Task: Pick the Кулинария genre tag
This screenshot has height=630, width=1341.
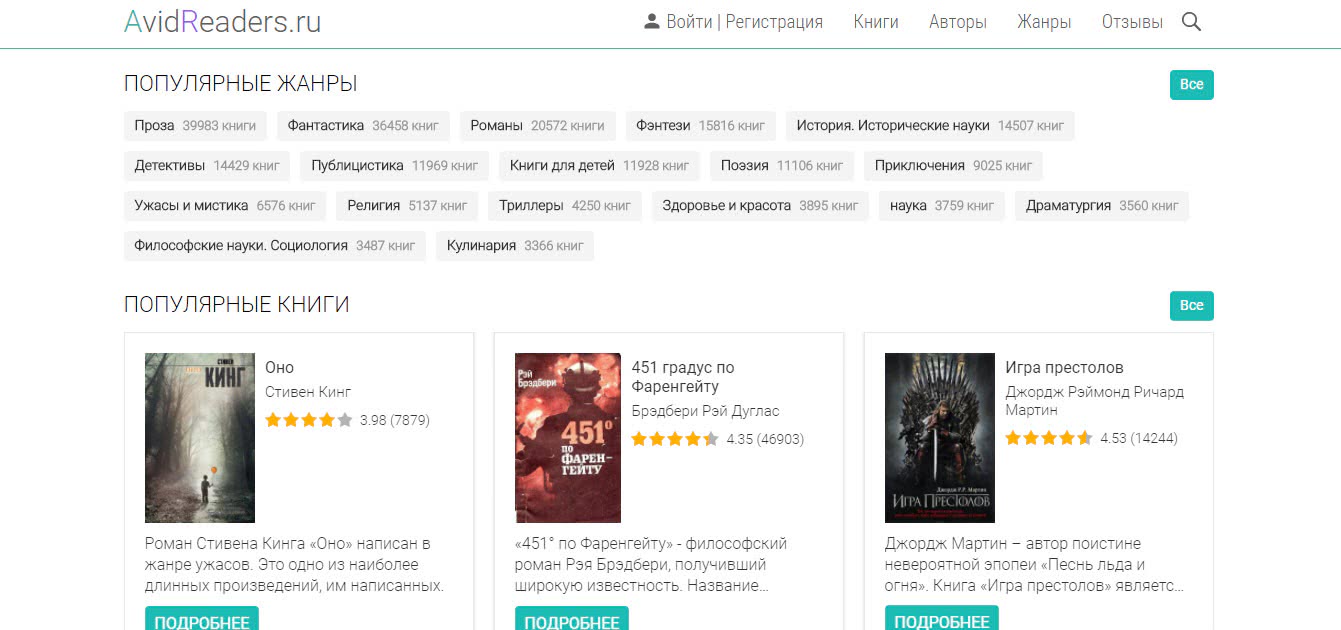Action: [514, 246]
